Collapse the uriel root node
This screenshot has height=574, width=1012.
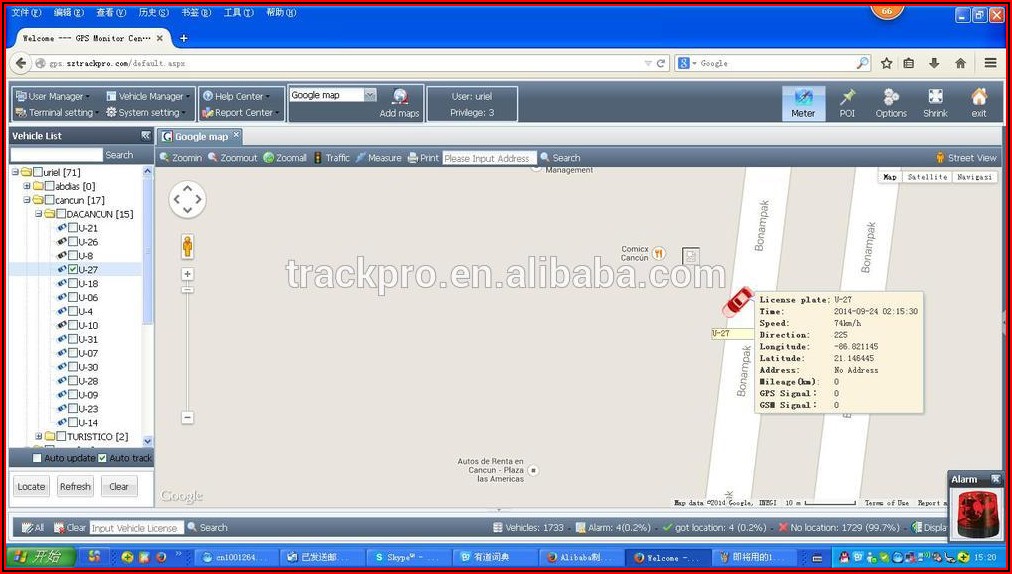(15, 172)
